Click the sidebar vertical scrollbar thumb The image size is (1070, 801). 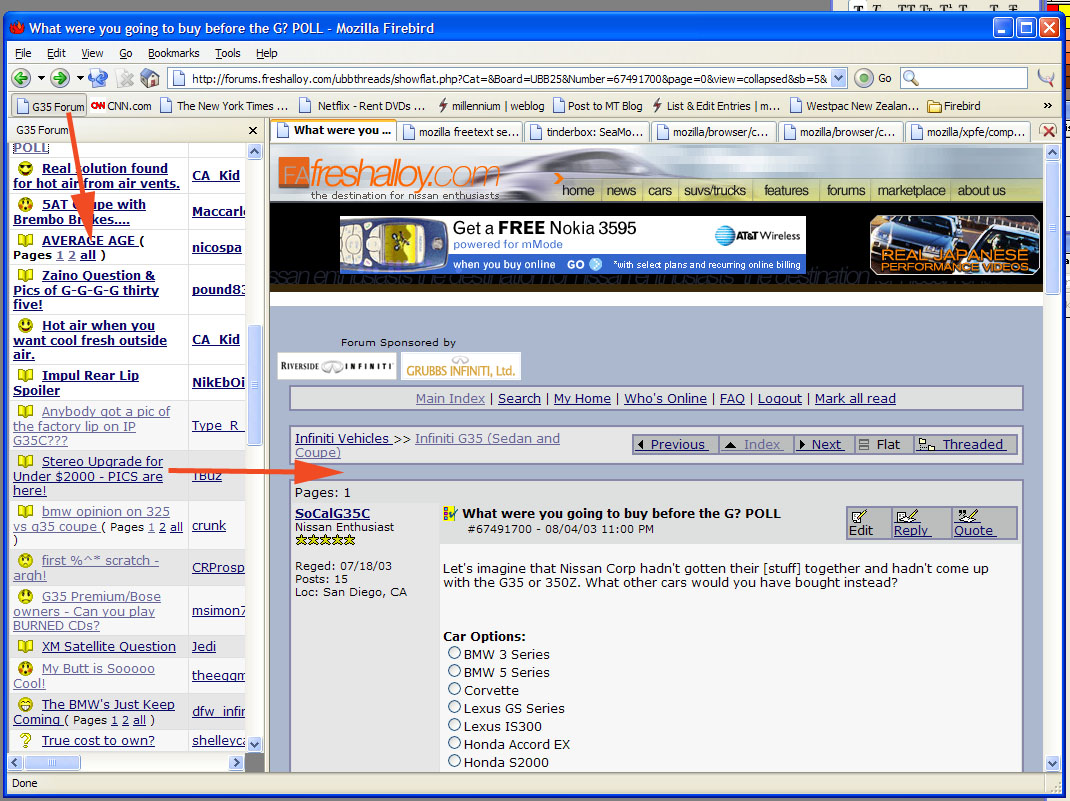255,385
